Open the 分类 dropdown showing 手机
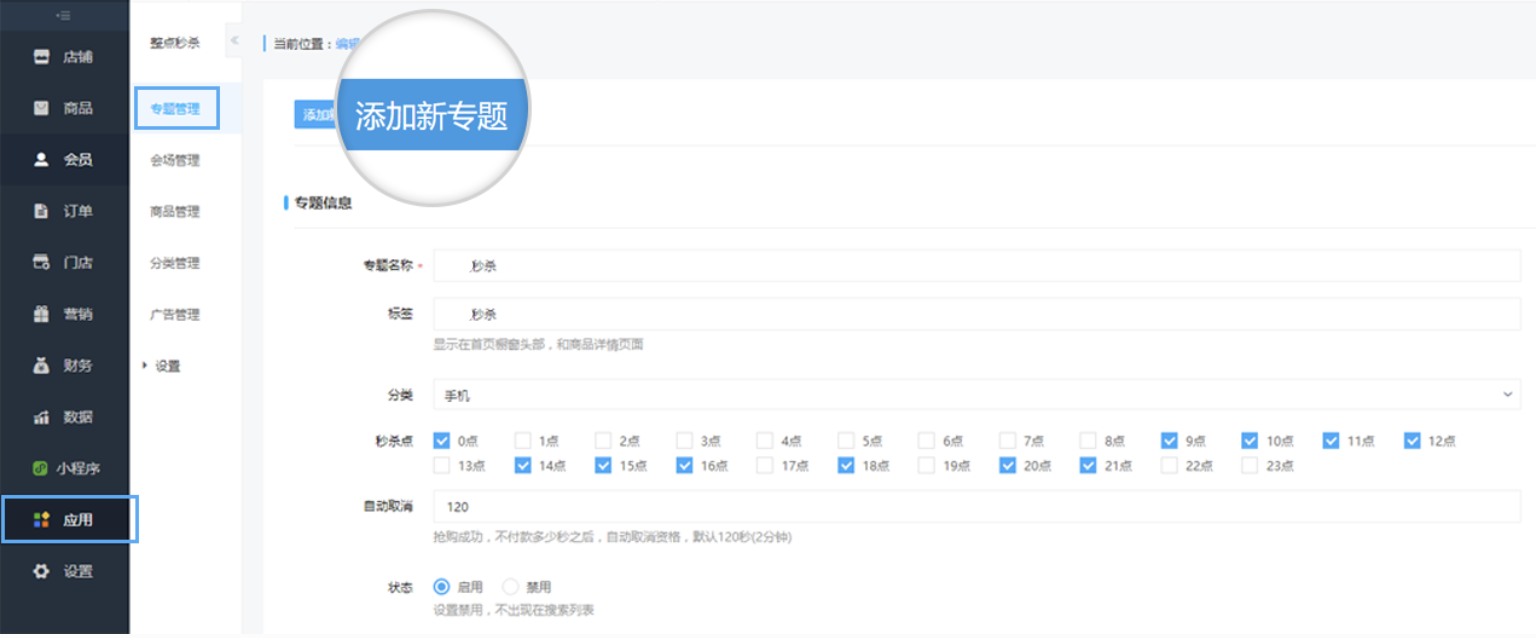Image resolution: width=1536 pixels, height=638 pixels. pos(977,395)
